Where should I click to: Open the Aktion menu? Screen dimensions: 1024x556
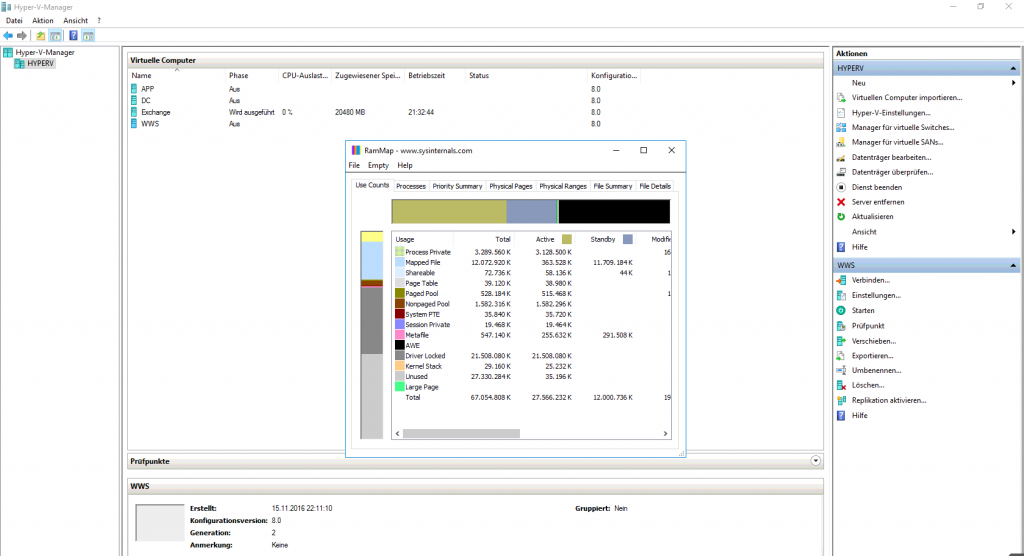point(42,21)
